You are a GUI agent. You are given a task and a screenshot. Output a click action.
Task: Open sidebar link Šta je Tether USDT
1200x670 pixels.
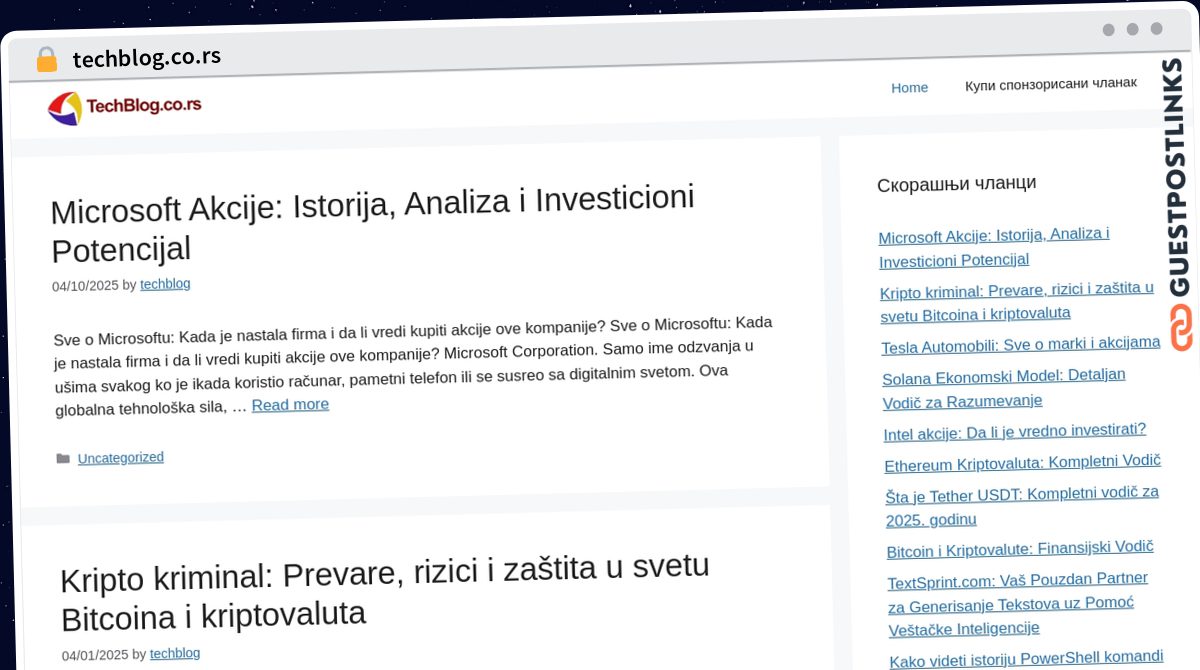[x=1022, y=506]
